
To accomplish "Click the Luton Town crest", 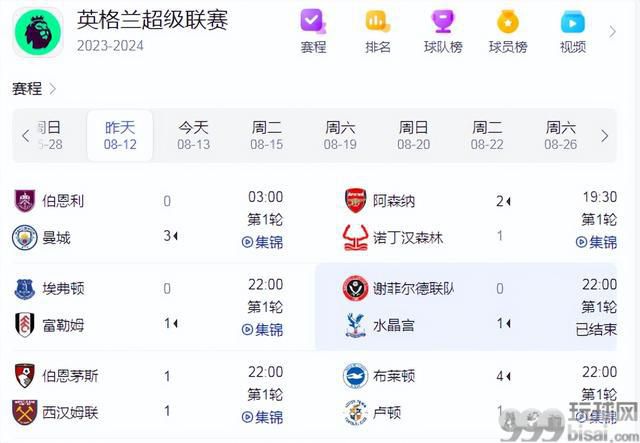I will [x=355, y=412].
